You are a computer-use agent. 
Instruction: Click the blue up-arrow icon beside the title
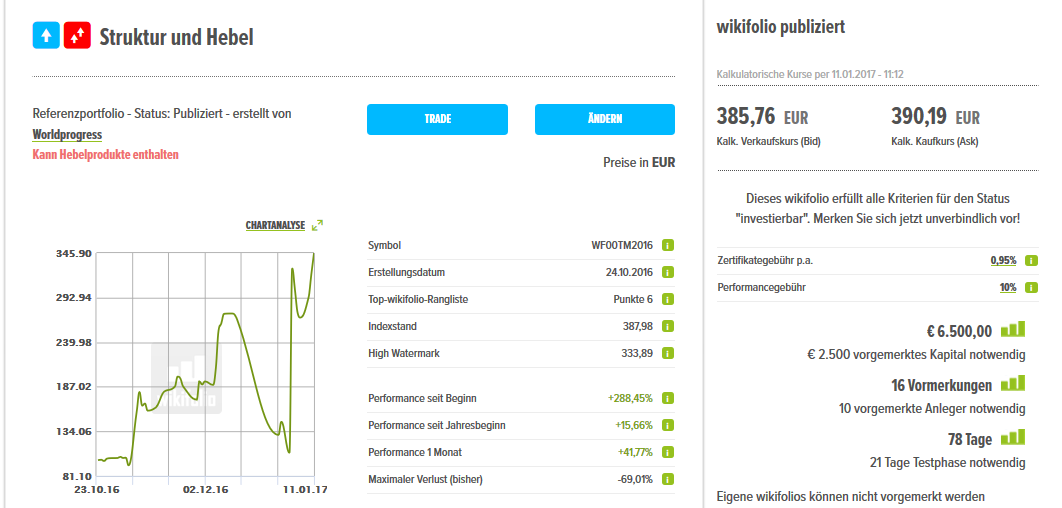point(46,37)
